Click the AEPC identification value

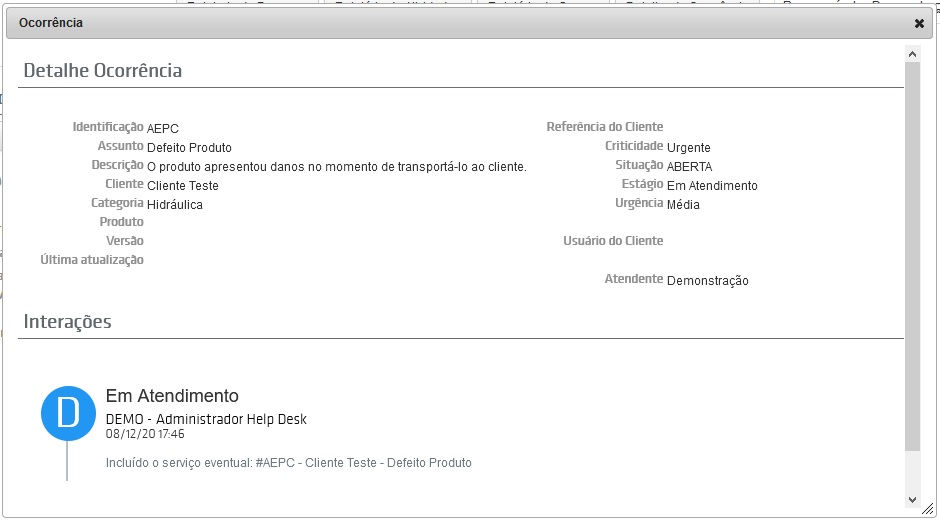click(x=162, y=128)
